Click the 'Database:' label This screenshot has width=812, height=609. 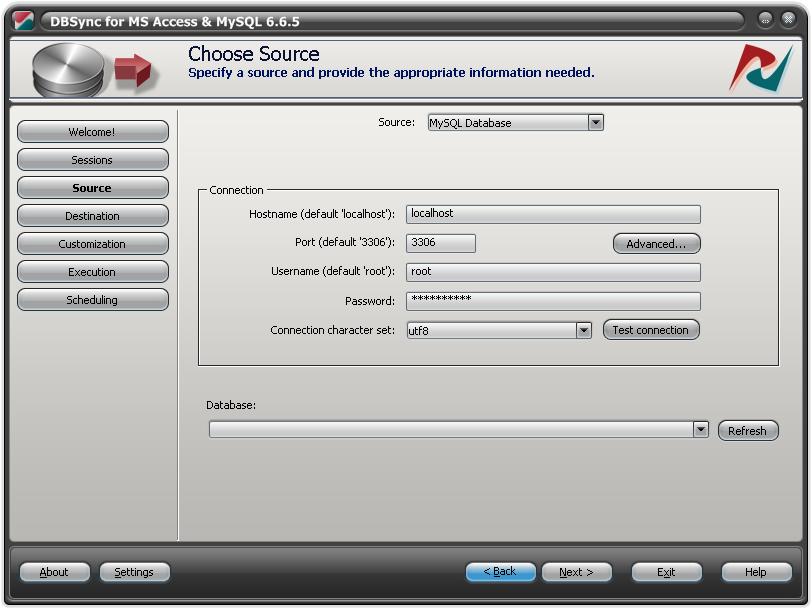(231, 405)
